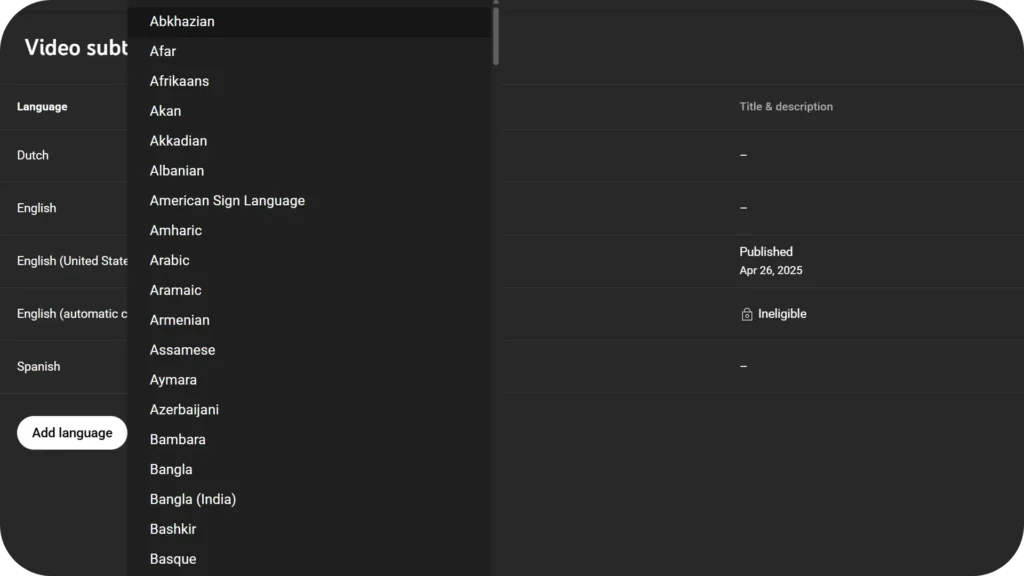
Task: Select Bambara as a subtitle language
Action: tap(177, 439)
